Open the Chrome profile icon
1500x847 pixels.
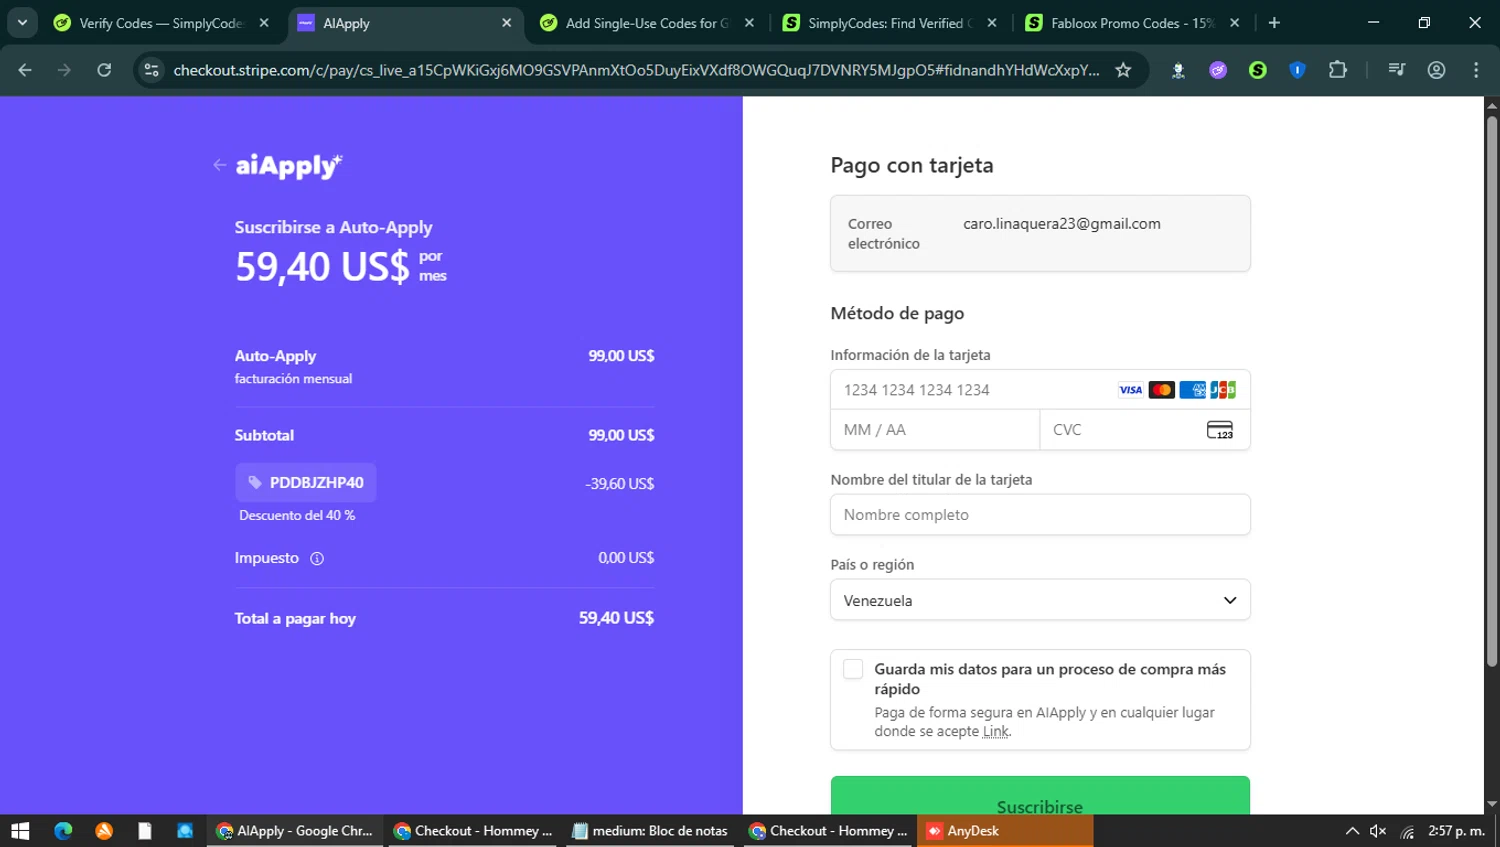(1437, 70)
